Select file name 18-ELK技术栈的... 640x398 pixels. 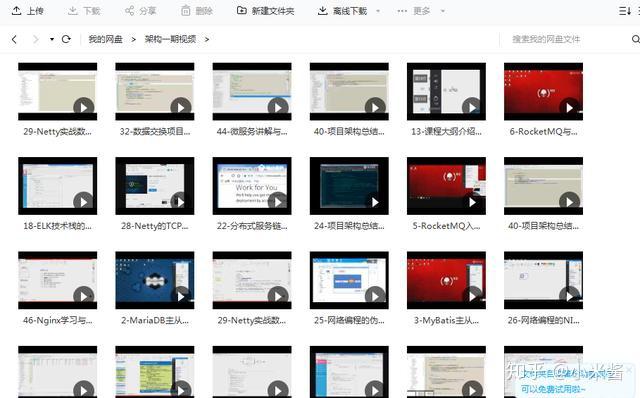(x=58, y=226)
